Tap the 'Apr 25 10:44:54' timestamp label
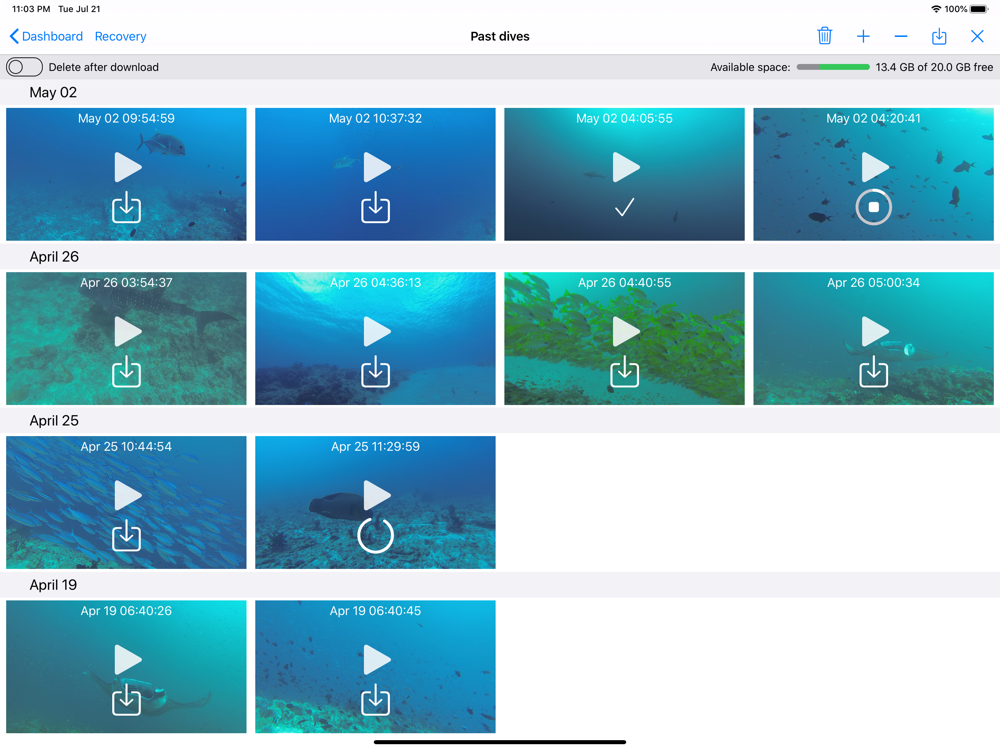1000x750 pixels. (126, 446)
